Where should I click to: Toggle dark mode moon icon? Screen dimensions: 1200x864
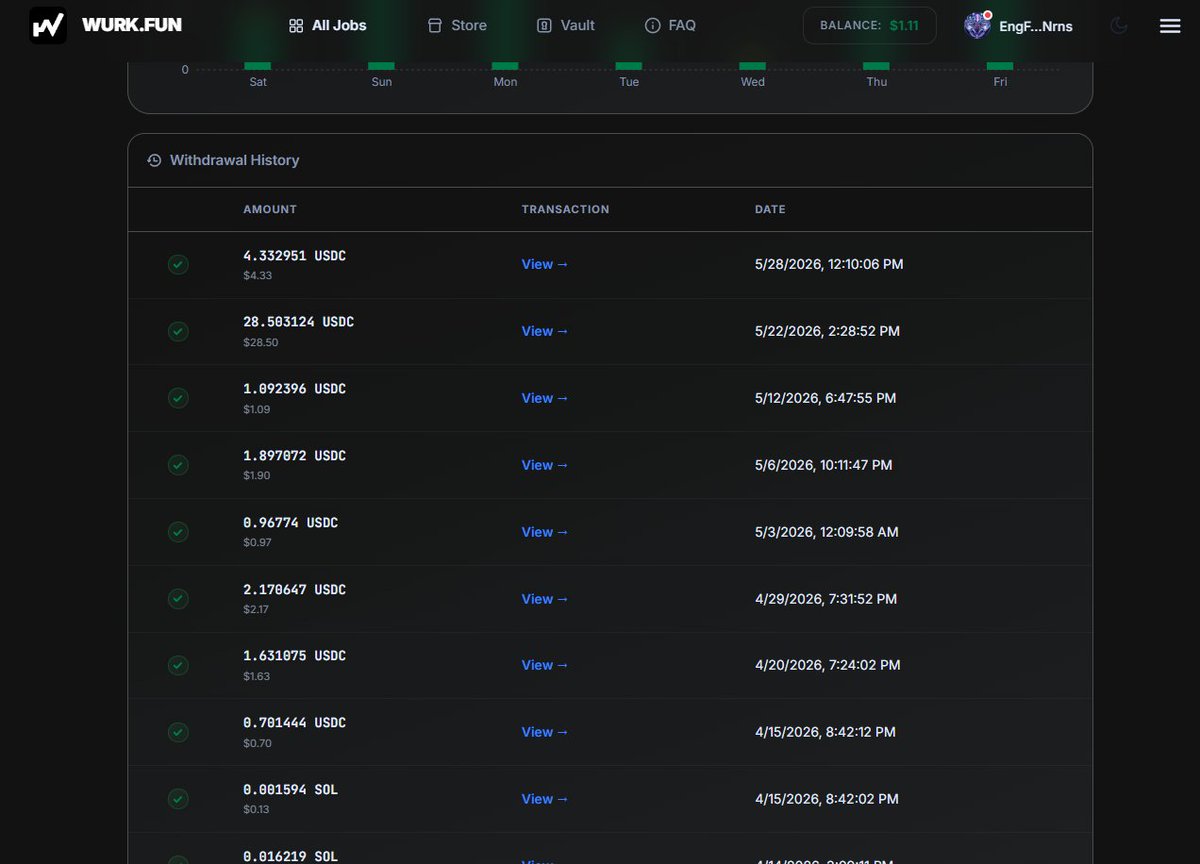tap(1119, 26)
